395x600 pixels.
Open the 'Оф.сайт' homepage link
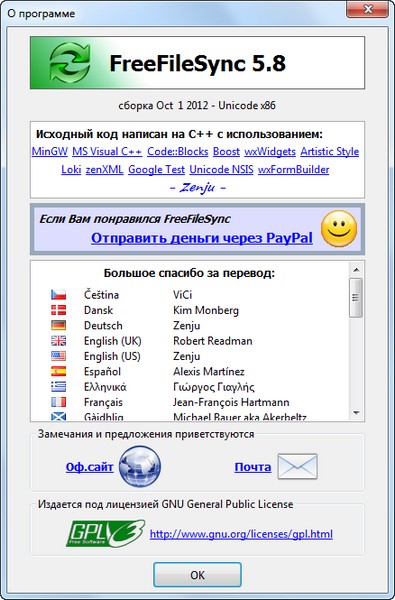point(90,467)
